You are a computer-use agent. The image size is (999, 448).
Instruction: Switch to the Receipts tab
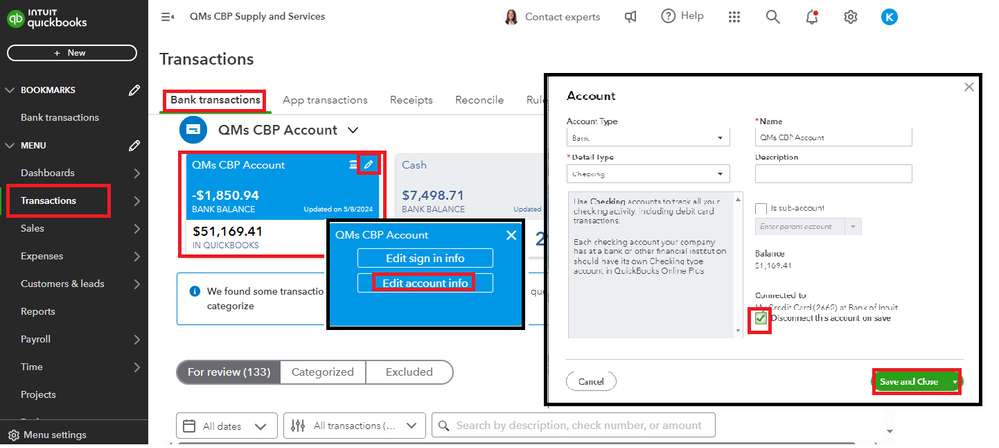(411, 100)
